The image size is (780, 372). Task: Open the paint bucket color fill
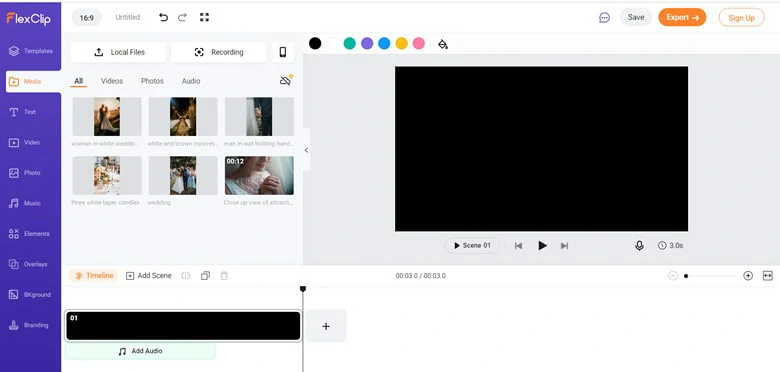(443, 44)
